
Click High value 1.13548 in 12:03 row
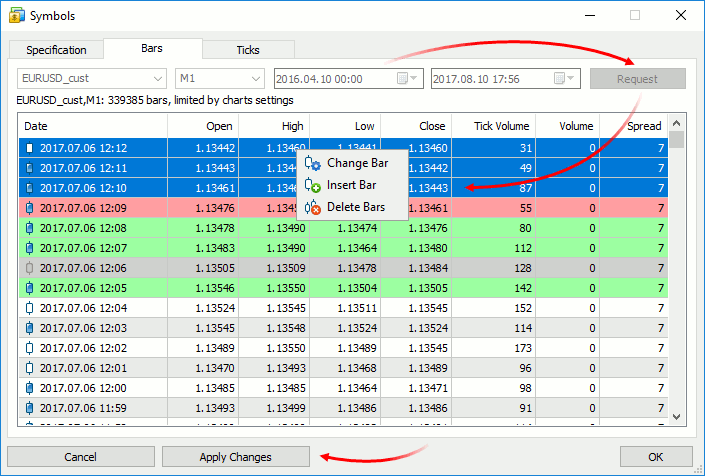point(286,328)
